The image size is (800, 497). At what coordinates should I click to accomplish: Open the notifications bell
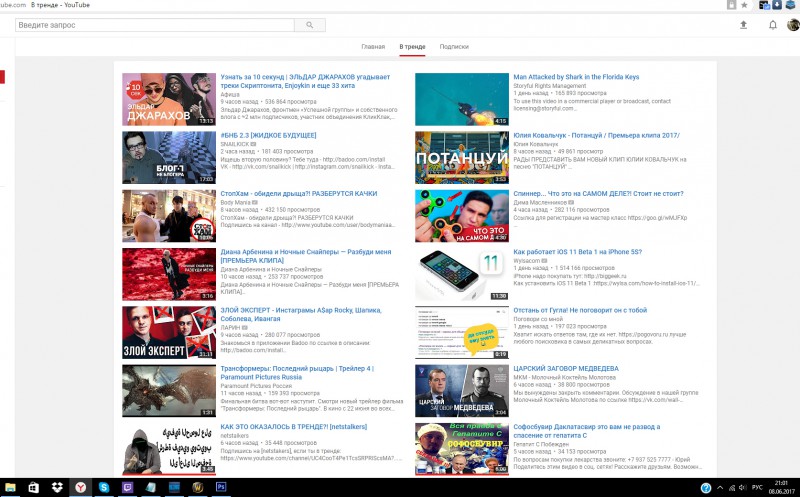point(772,24)
